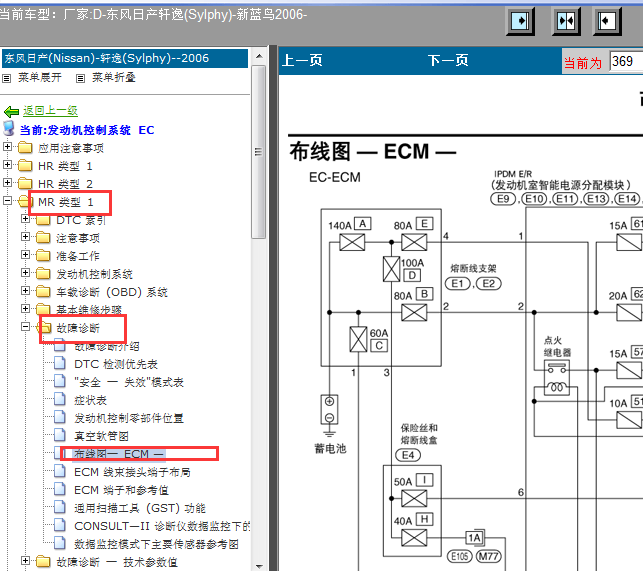Expand the 应用注意事项 folder
This screenshot has height=571, width=643.
7,146
